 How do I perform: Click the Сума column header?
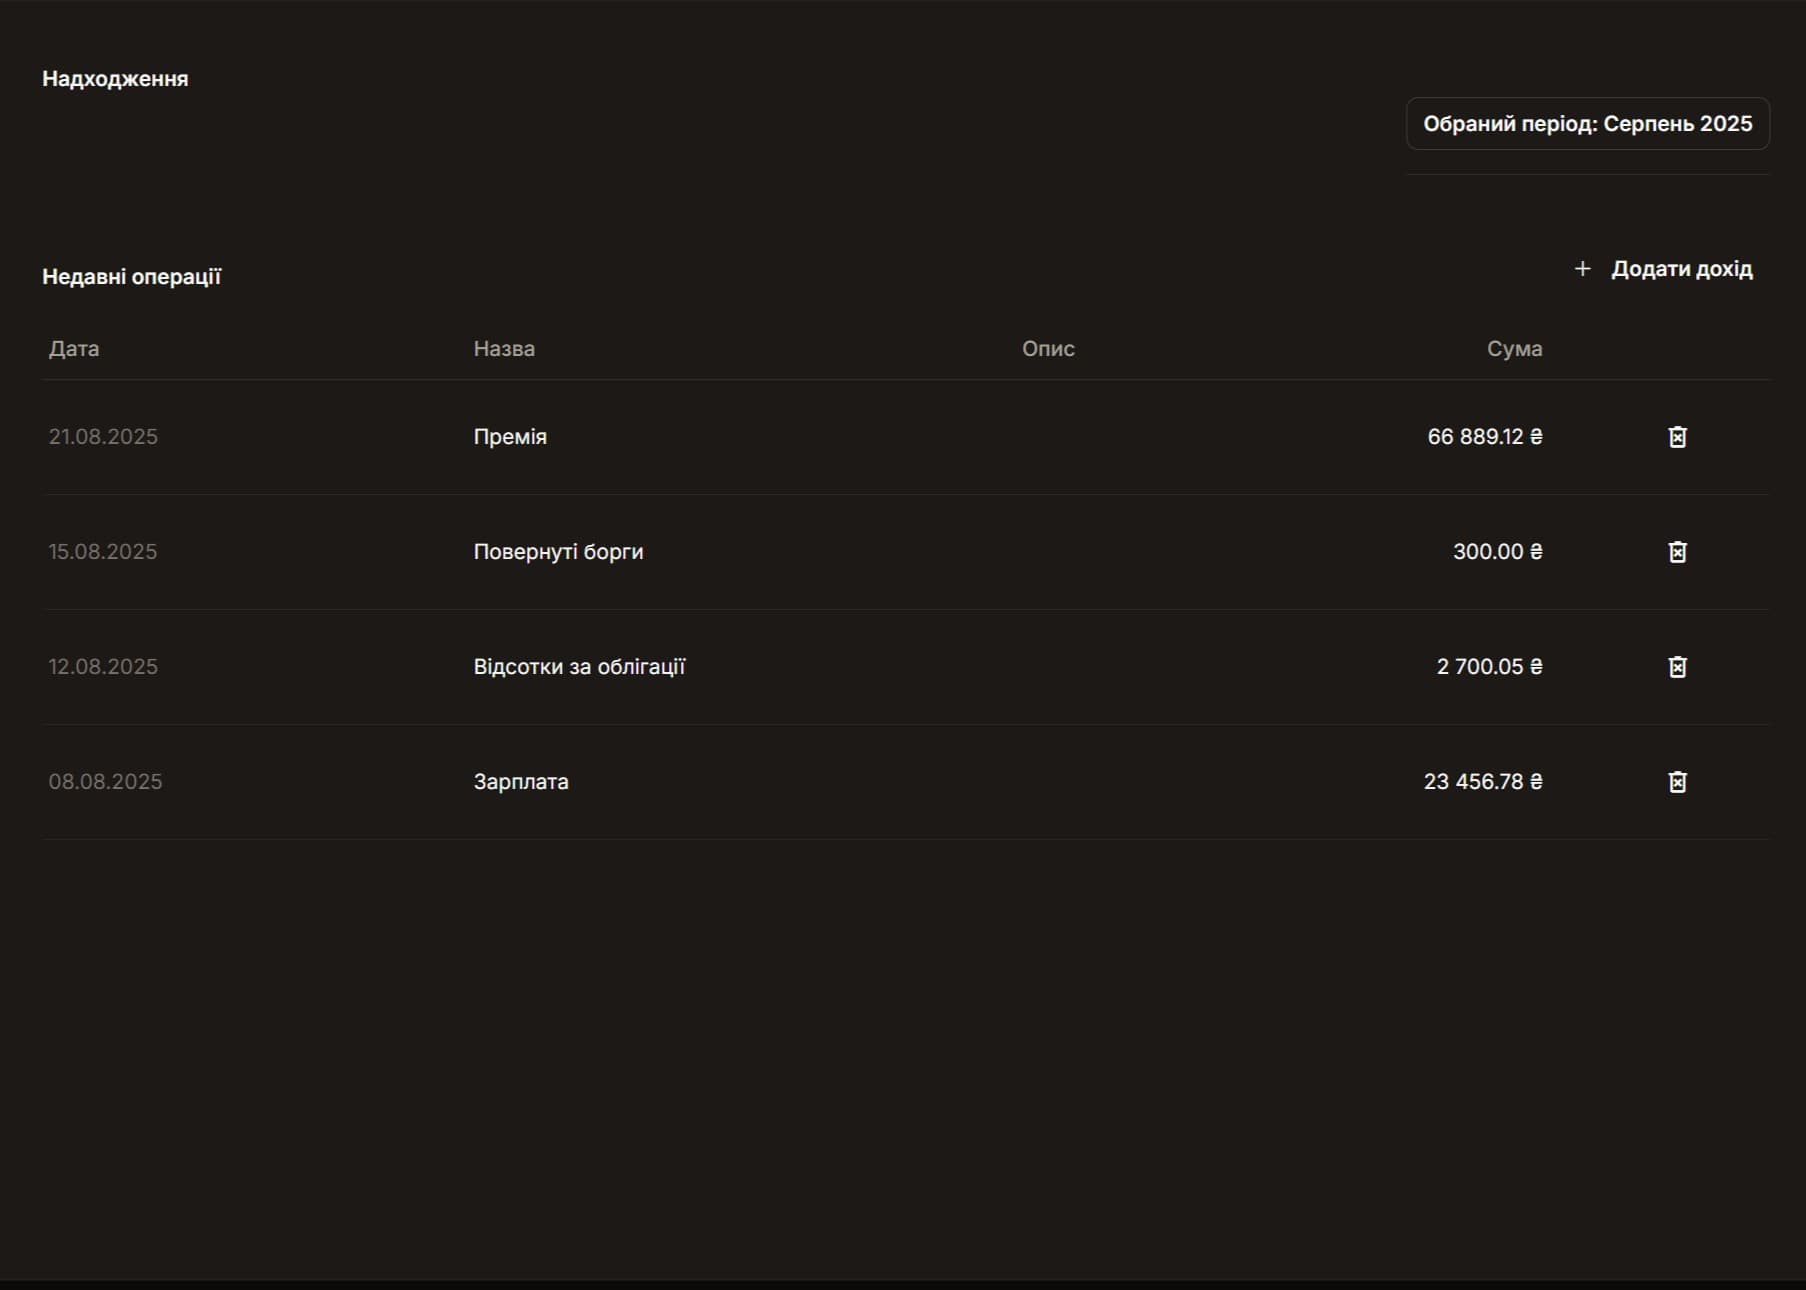(x=1514, y=349)
